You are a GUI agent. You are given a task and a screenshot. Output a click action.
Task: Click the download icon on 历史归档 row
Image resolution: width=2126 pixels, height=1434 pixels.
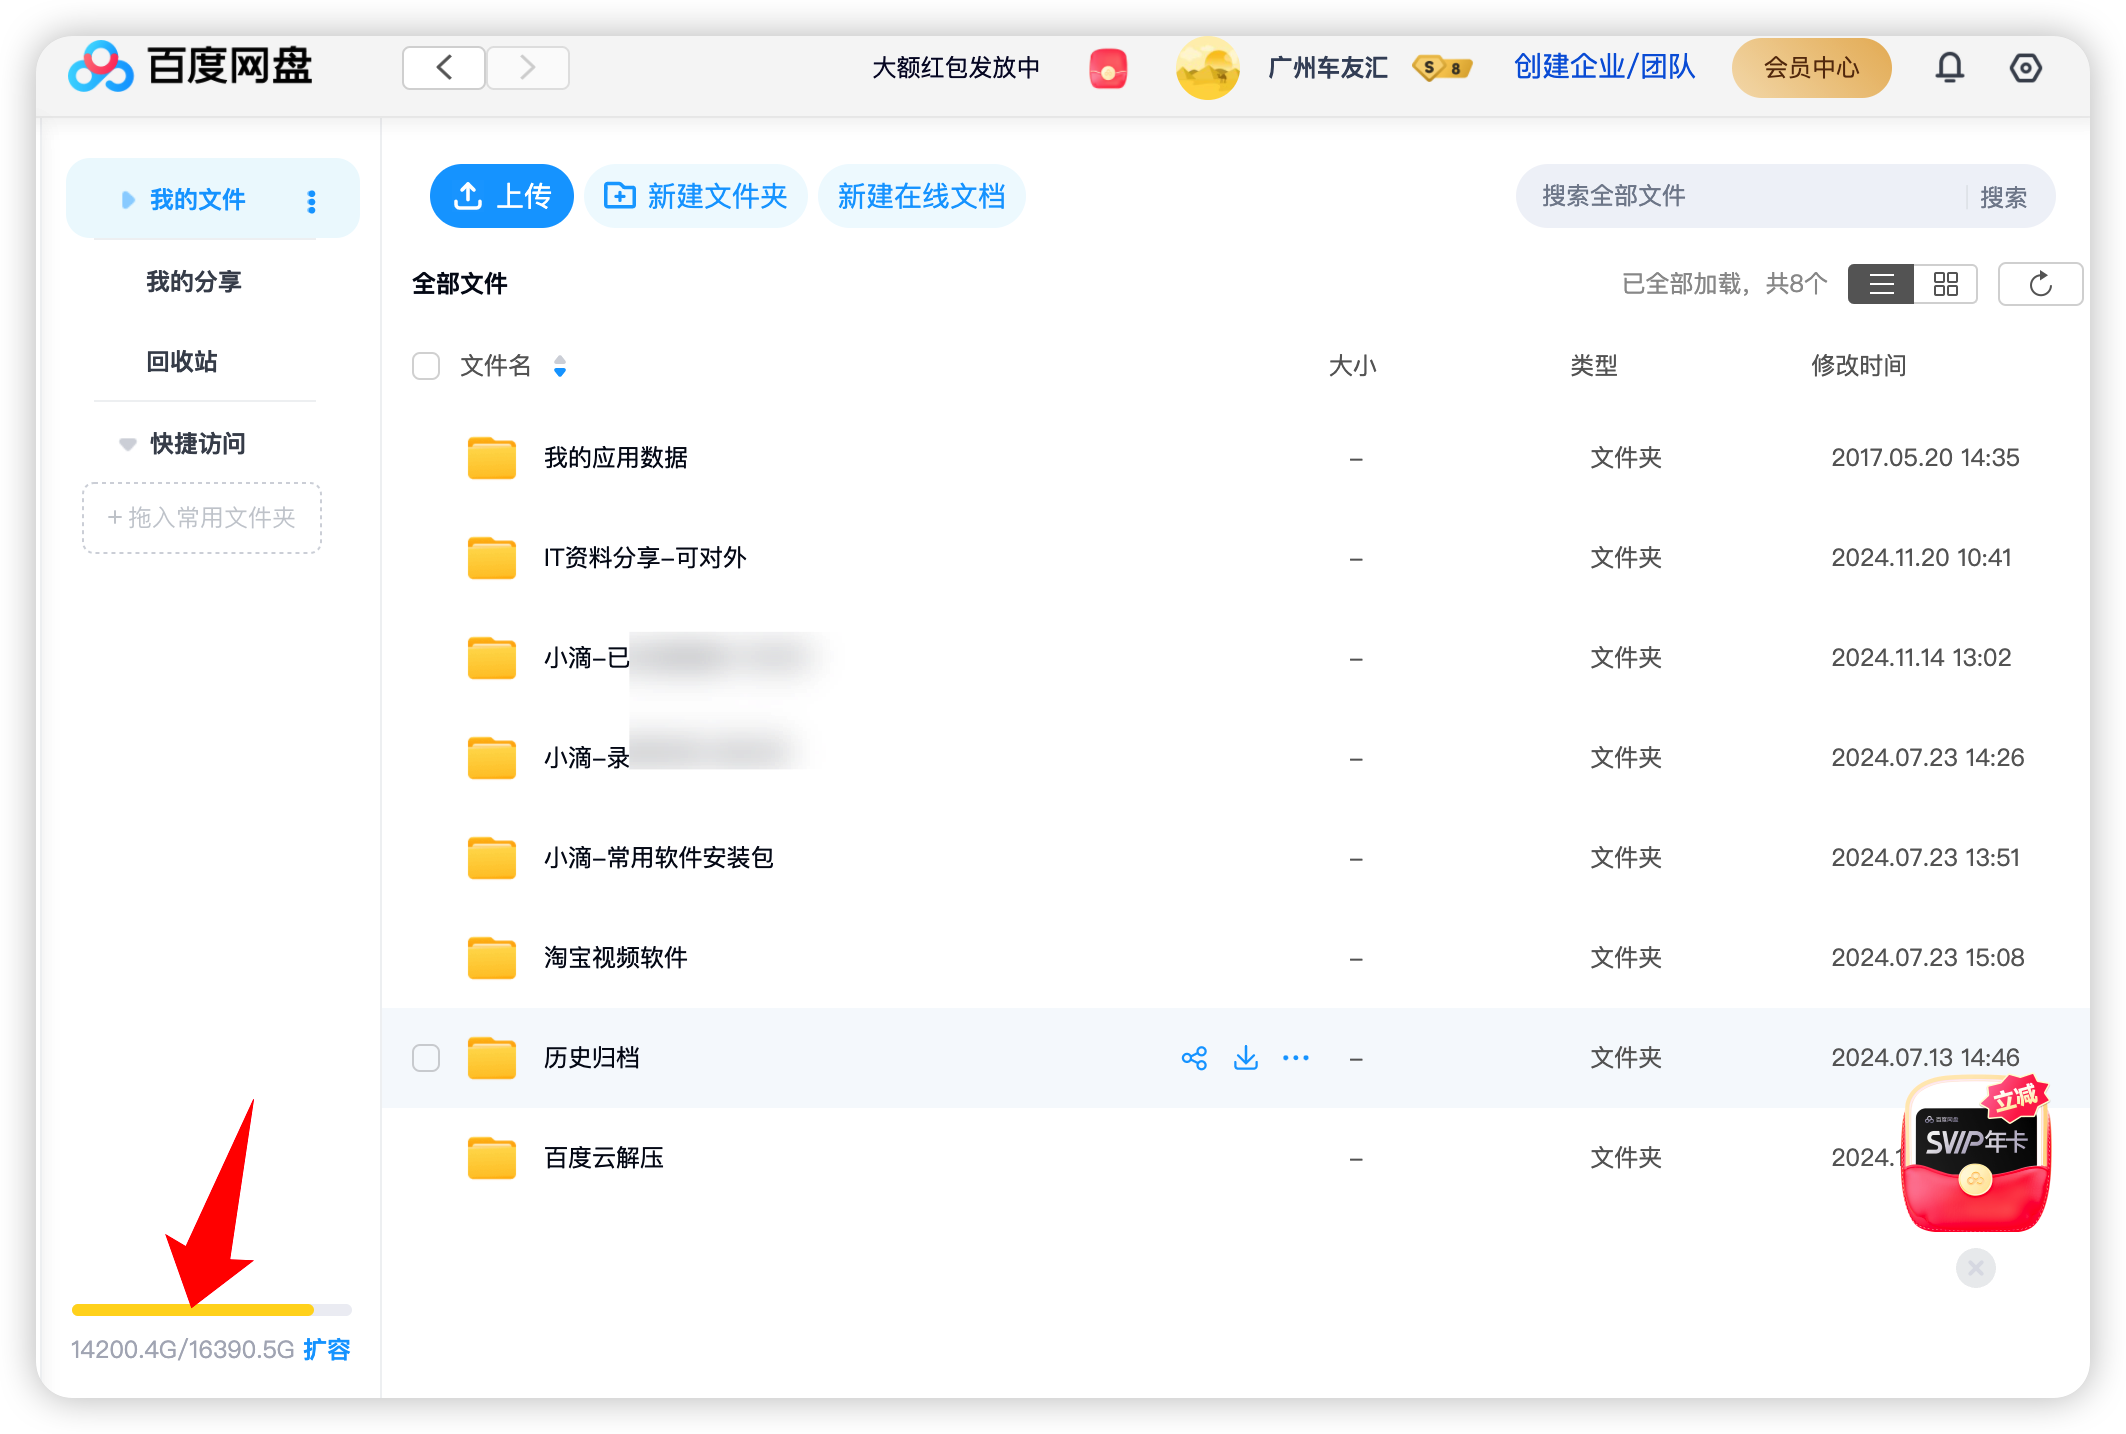click(1246, 1058)
